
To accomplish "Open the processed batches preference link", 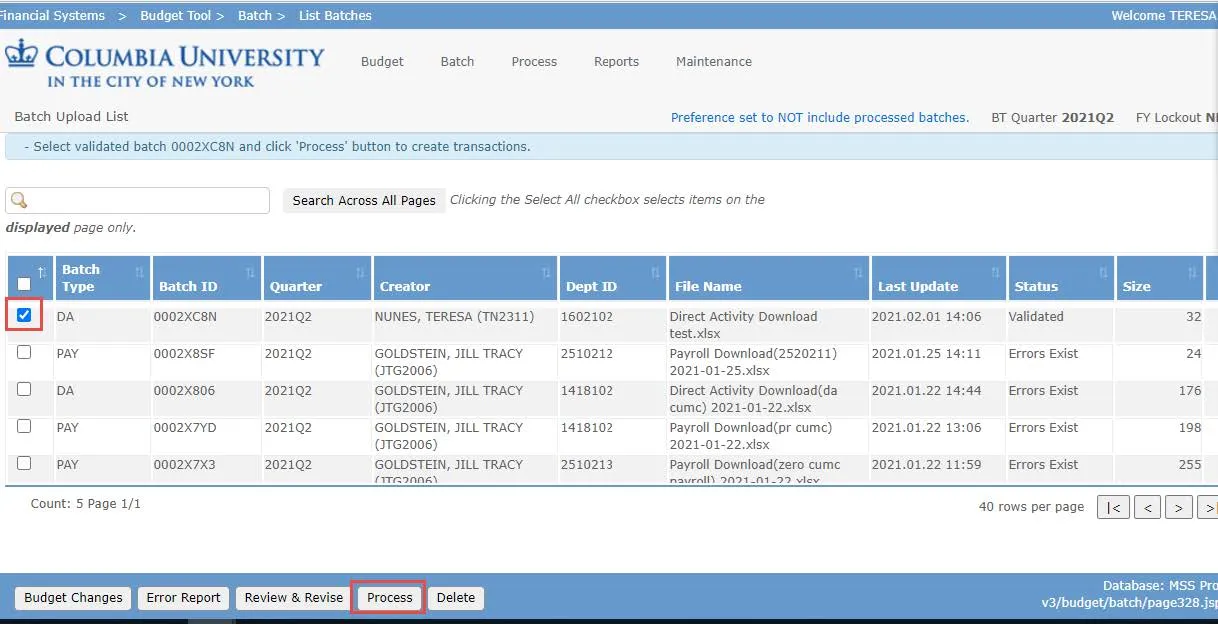I will pyautogui.click(x=820, y=117).
